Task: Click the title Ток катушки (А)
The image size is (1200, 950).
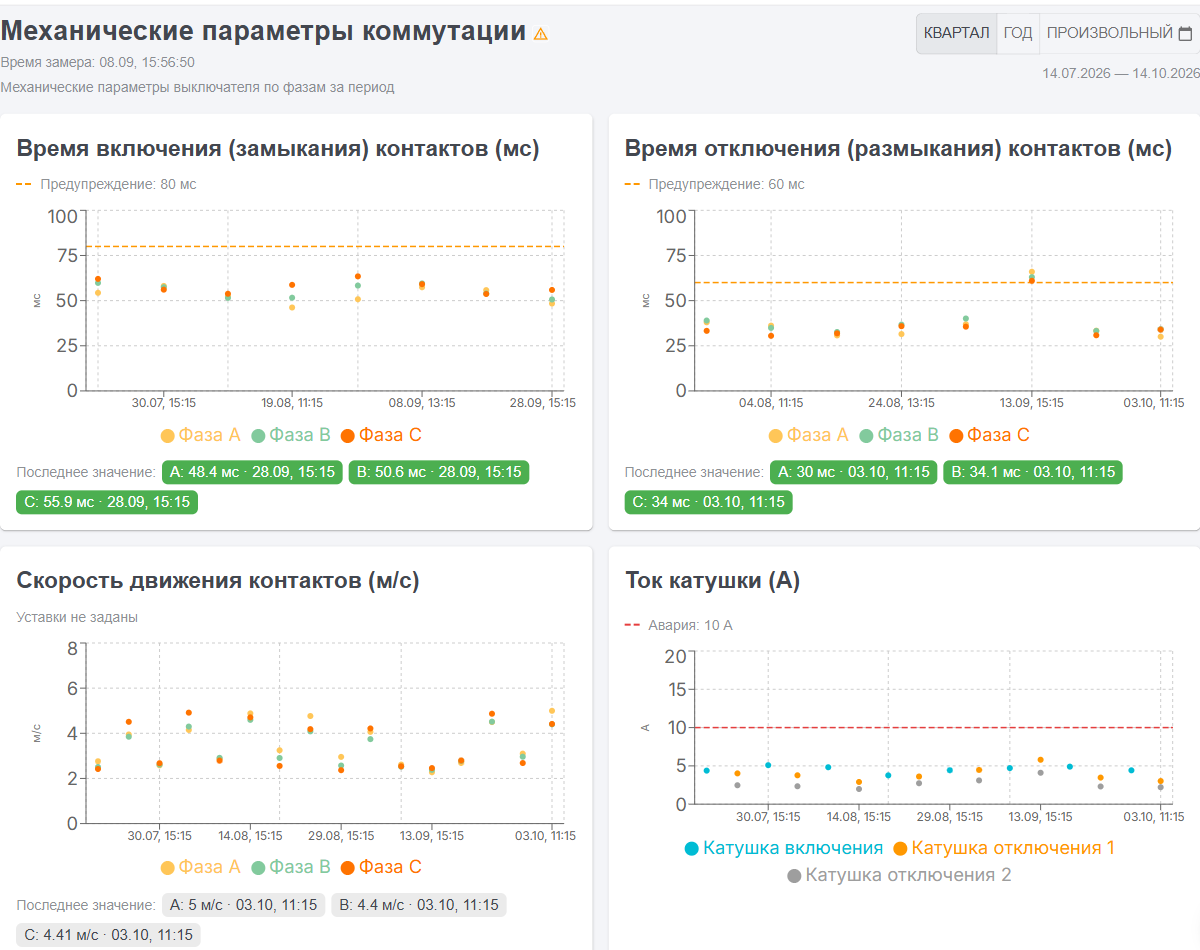Action: (x=713, y=581)
